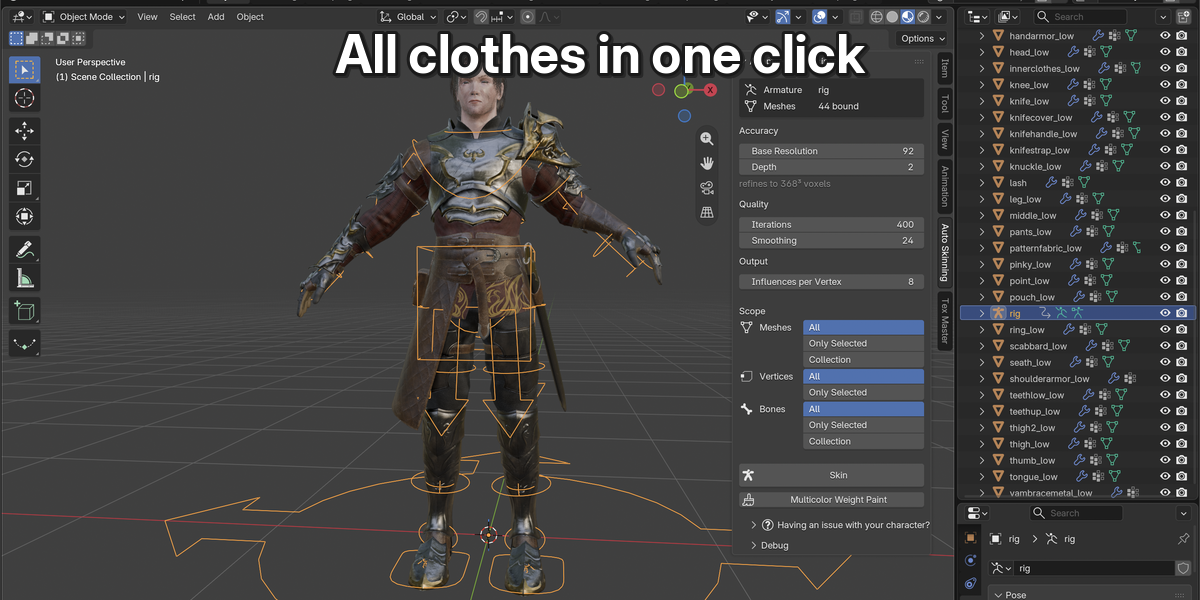Click the outliner Search field
The image size is (1200, 600).
(1079, 17)
